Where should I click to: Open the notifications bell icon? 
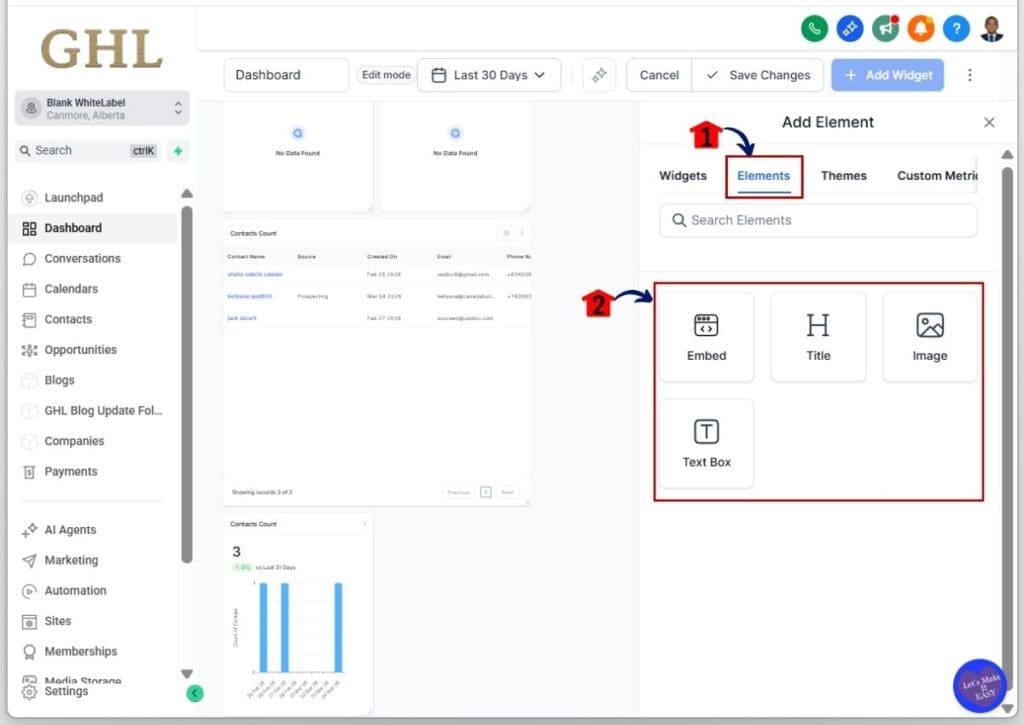(x=920, y=28)
